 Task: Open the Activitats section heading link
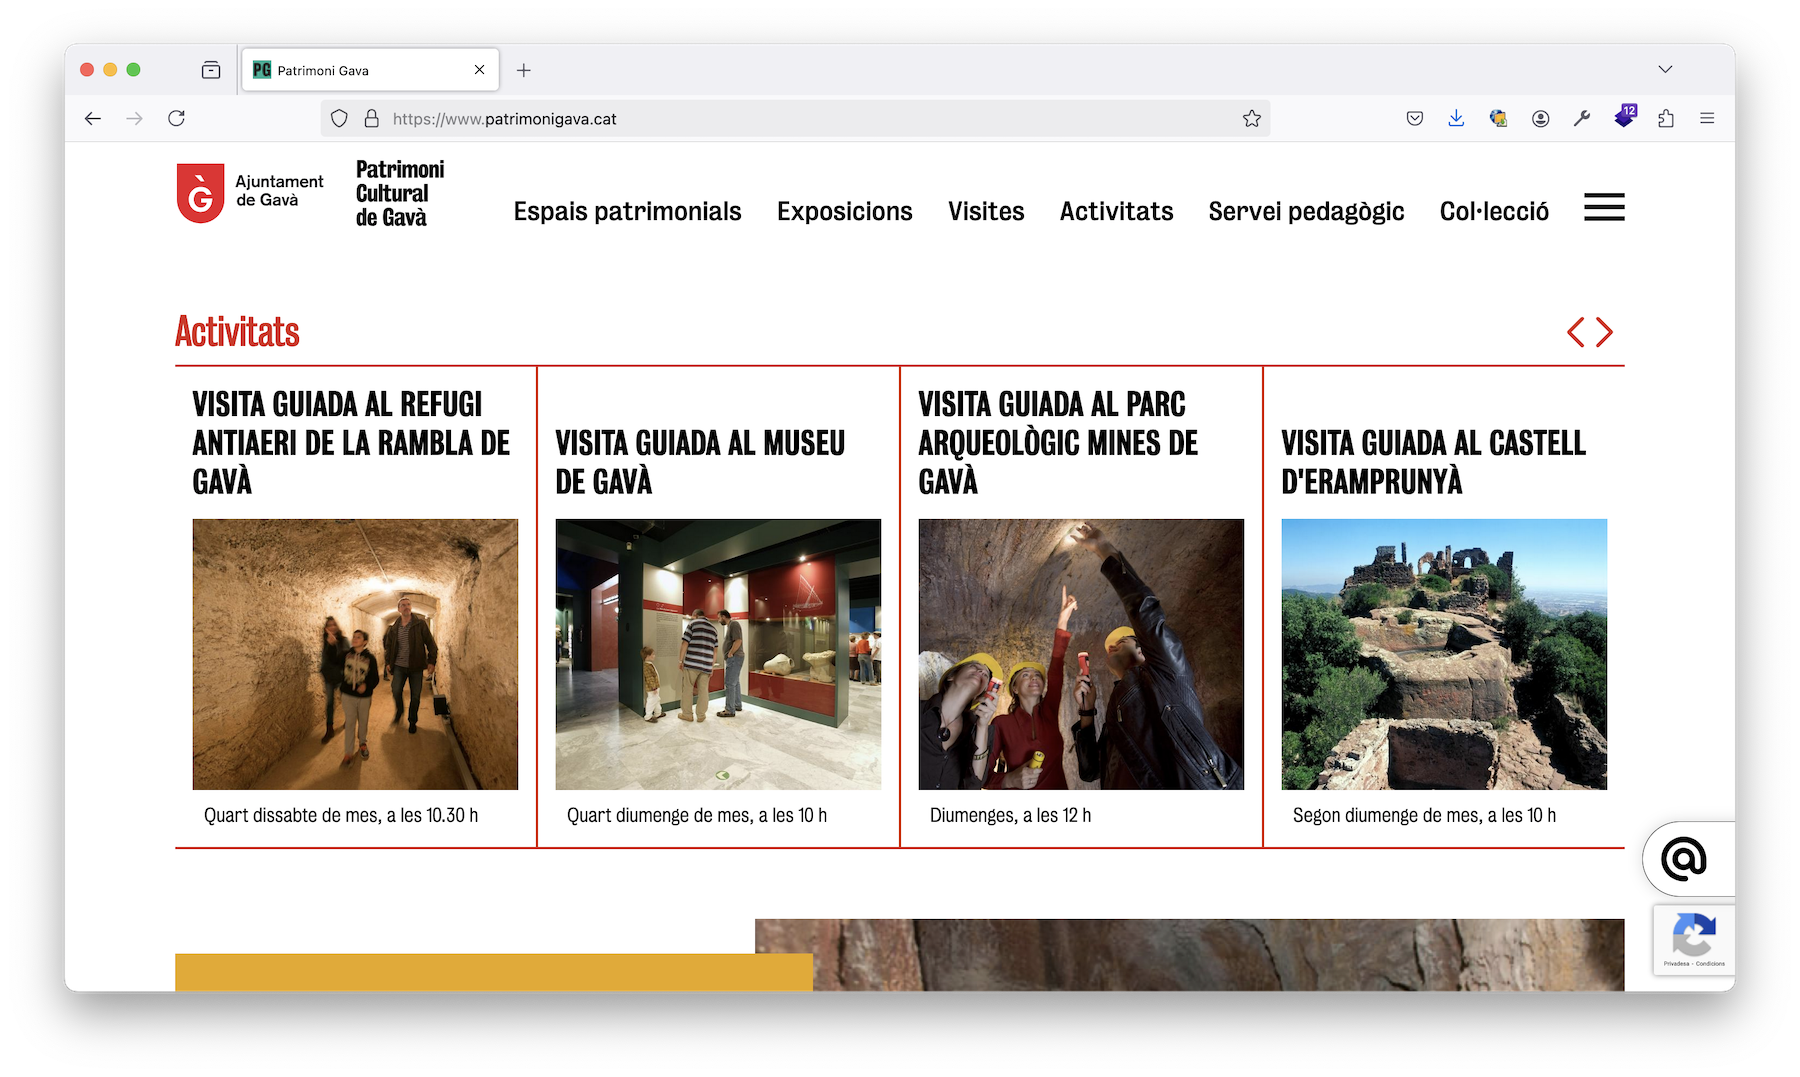click(237, 332)
